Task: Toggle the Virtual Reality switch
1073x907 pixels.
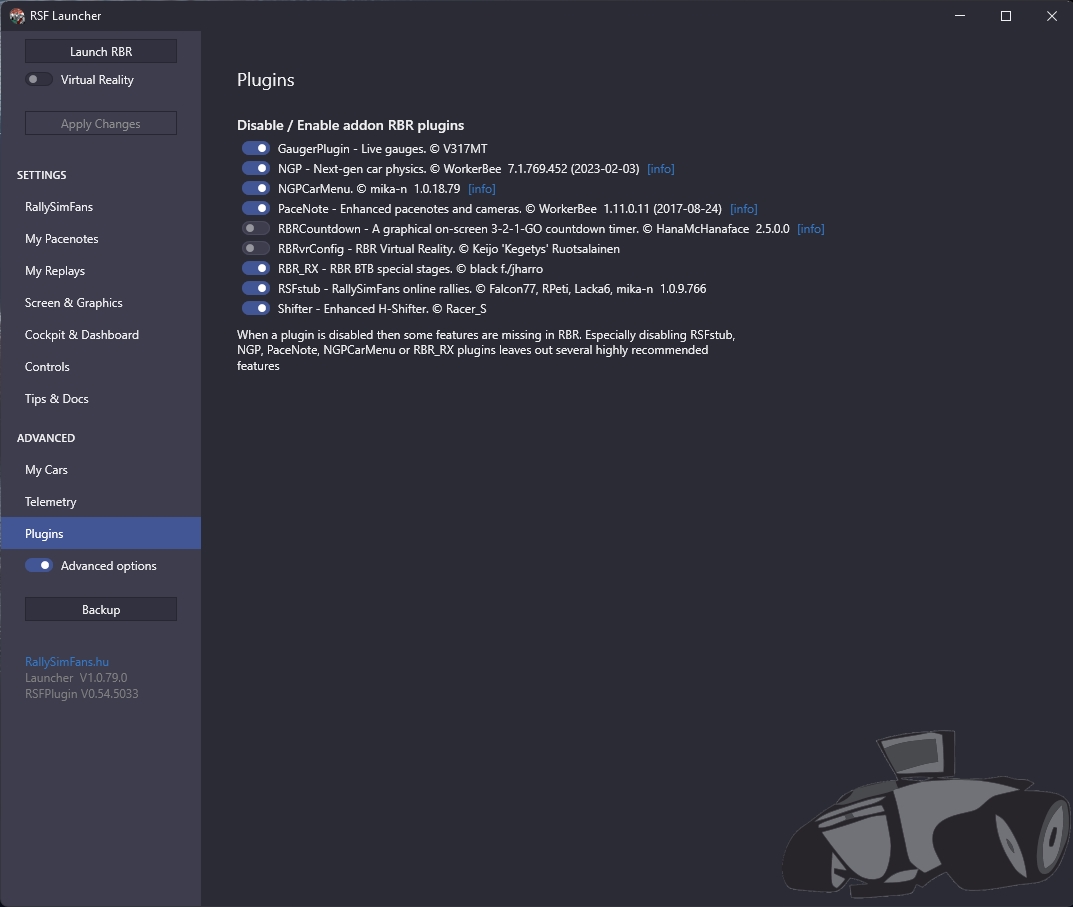Action: click(x=39, y=79)
